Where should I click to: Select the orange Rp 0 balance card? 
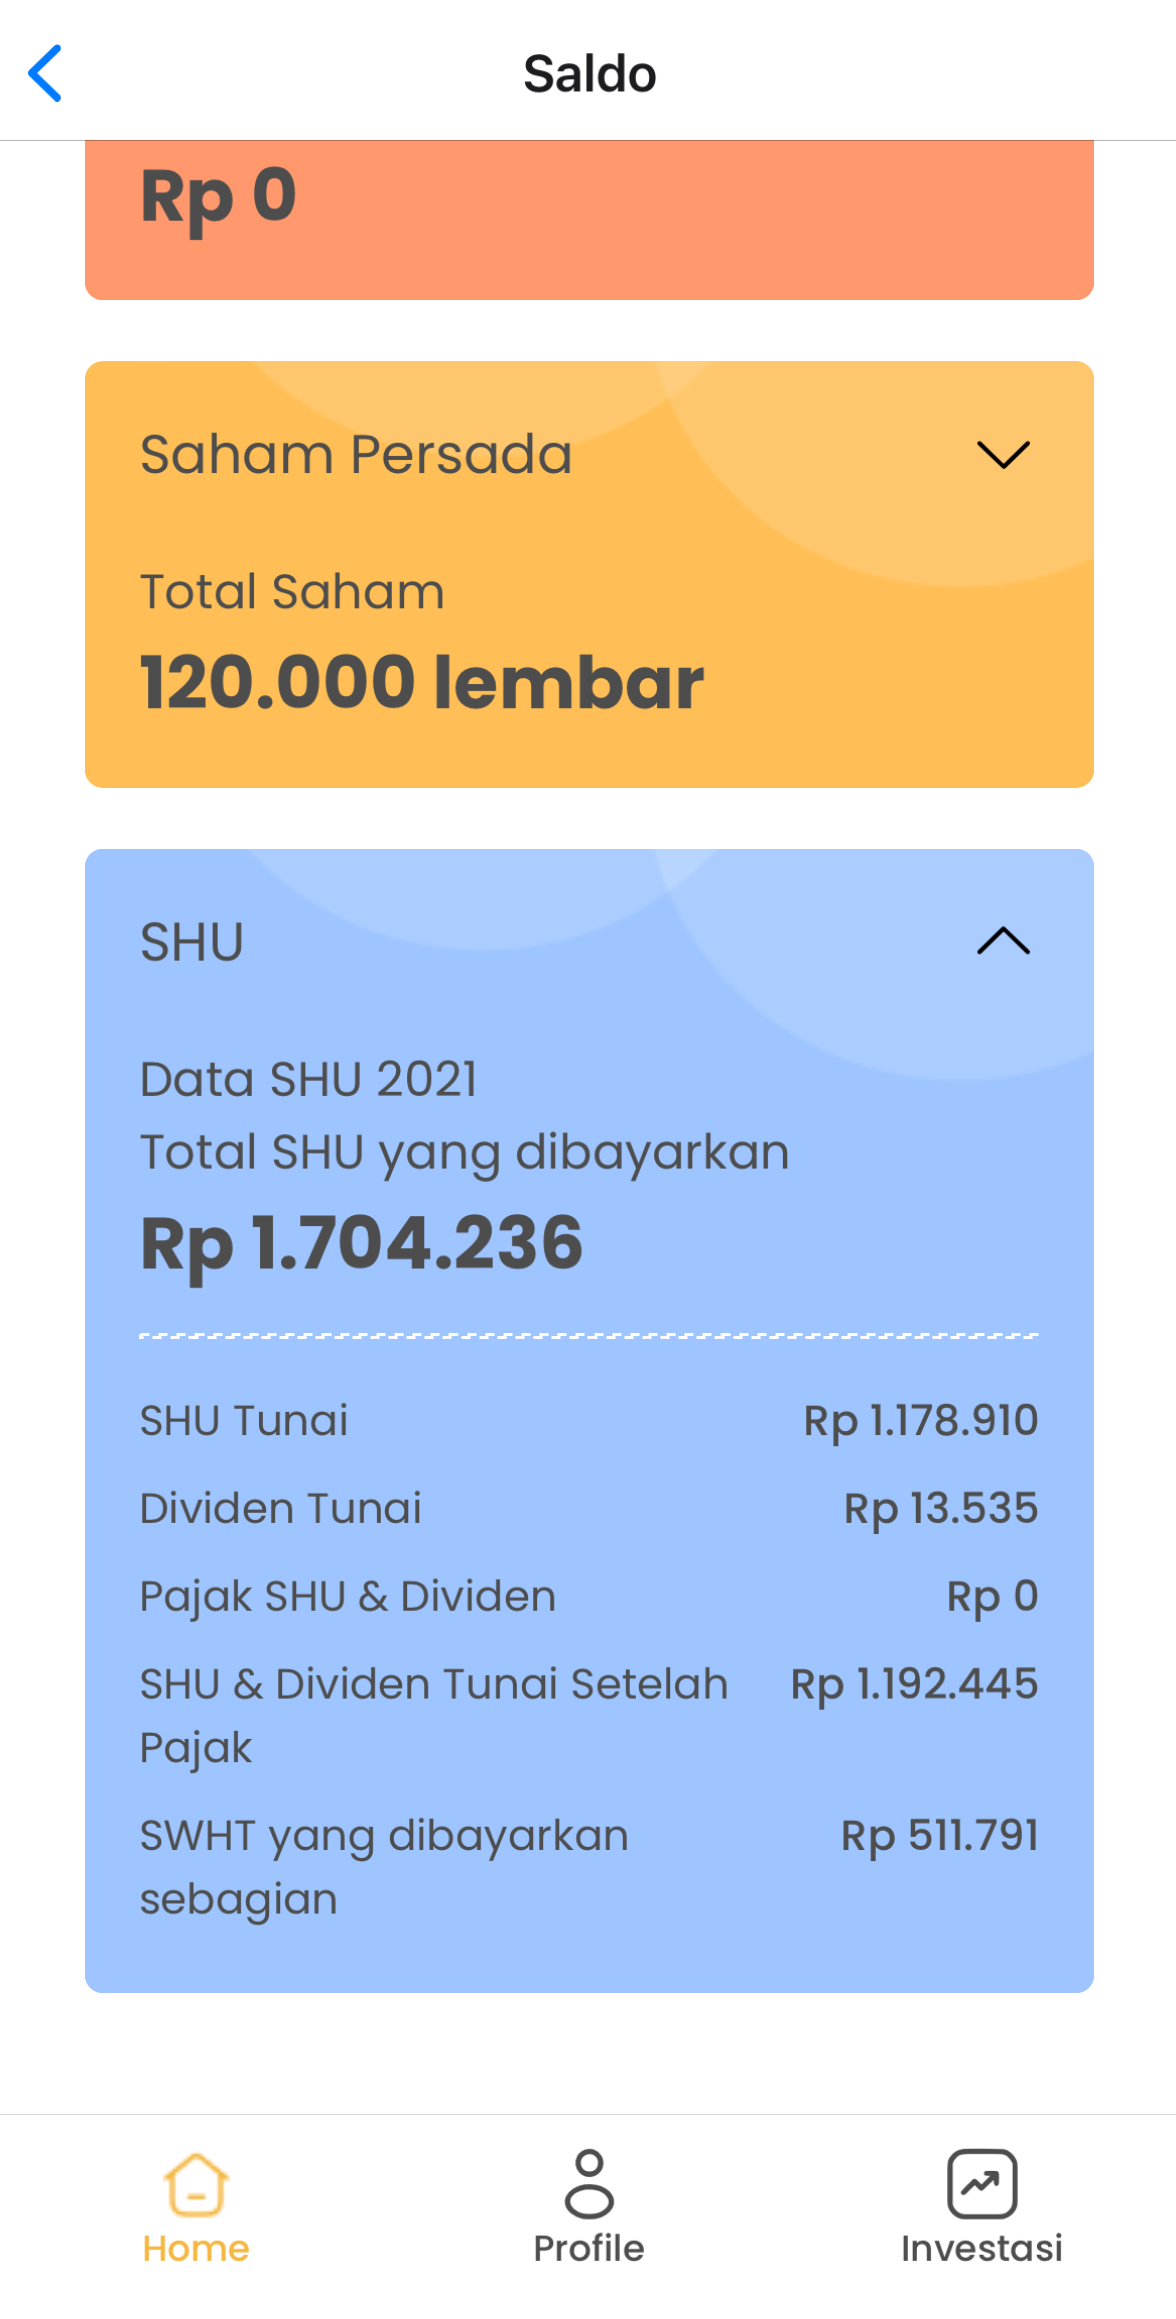(589, 220)
